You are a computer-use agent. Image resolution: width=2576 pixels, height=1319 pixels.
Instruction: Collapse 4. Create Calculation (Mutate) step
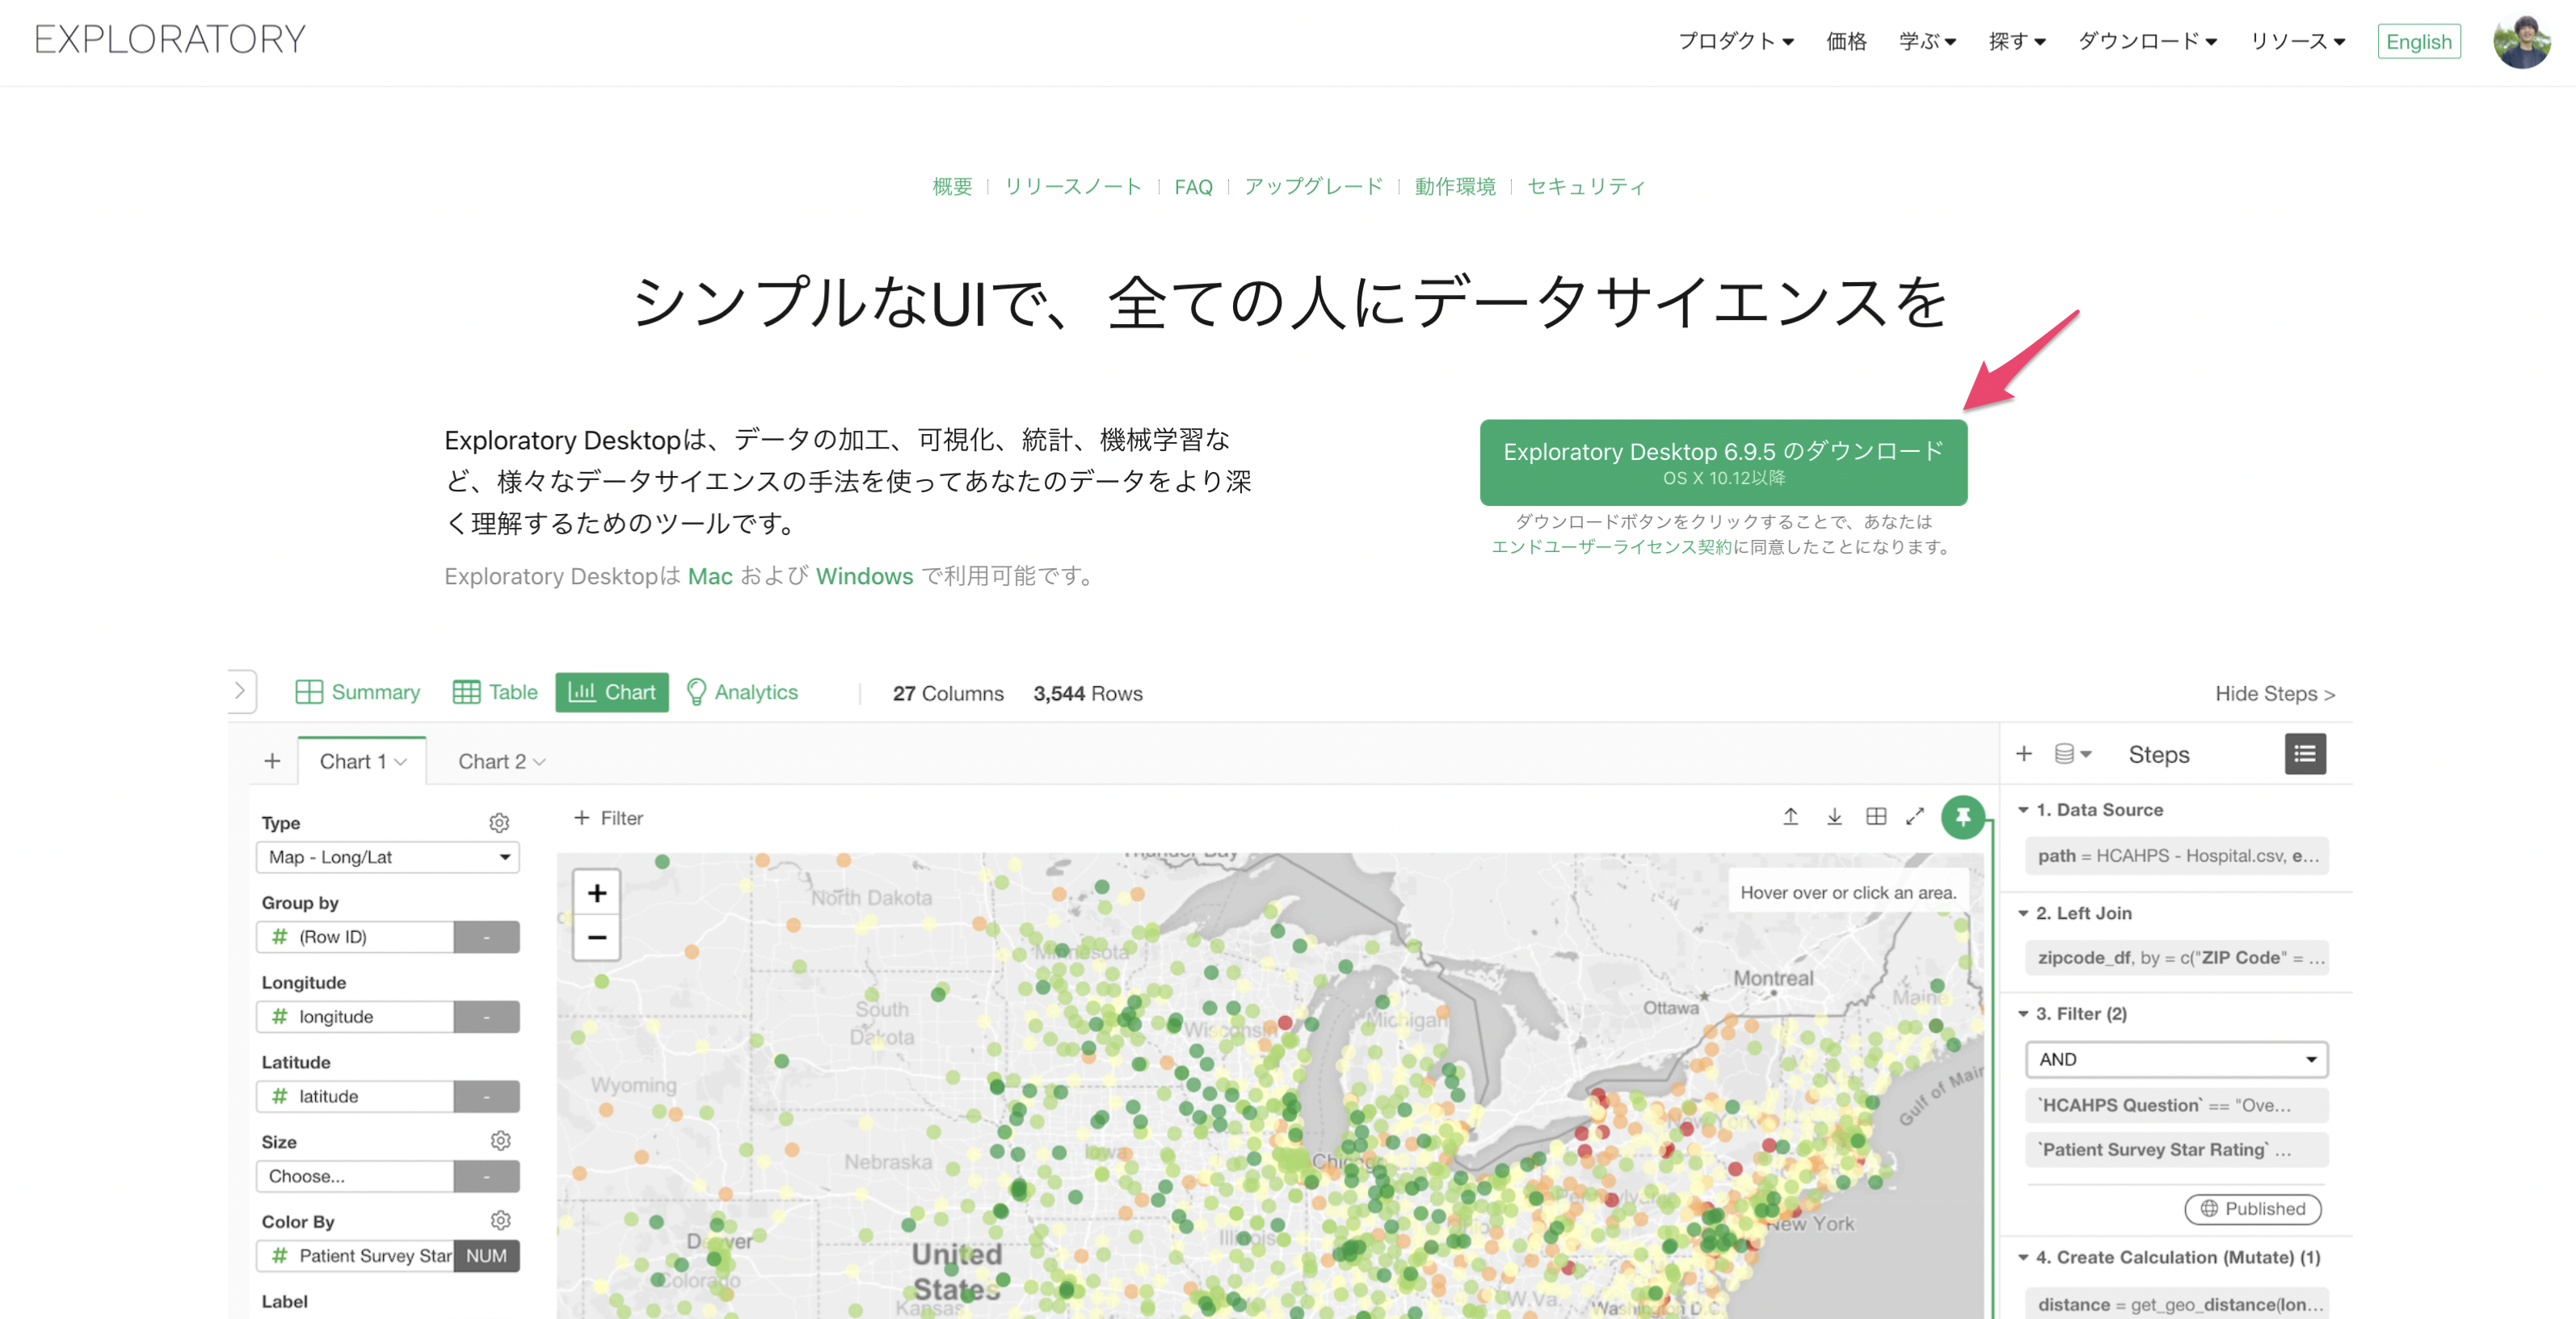(2024, 1258)
